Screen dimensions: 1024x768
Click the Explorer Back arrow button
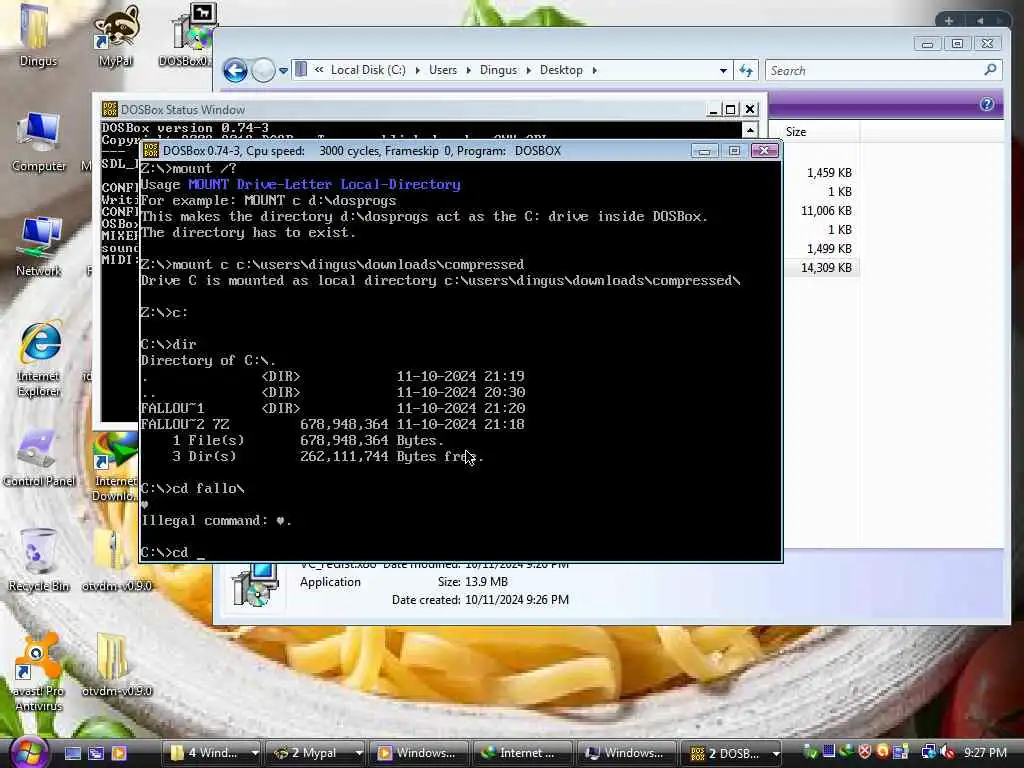coord(235,70)
